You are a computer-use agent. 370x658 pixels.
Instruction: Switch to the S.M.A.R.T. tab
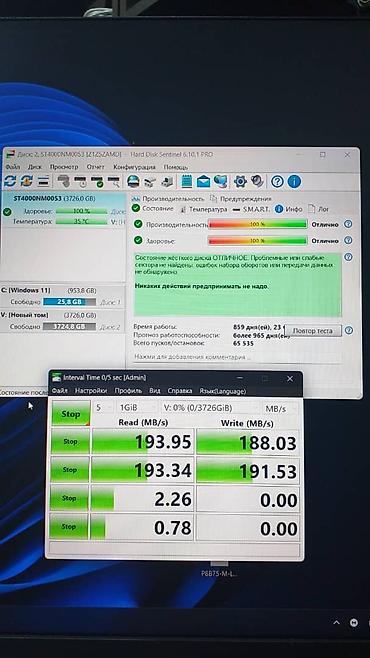[252, 209]
